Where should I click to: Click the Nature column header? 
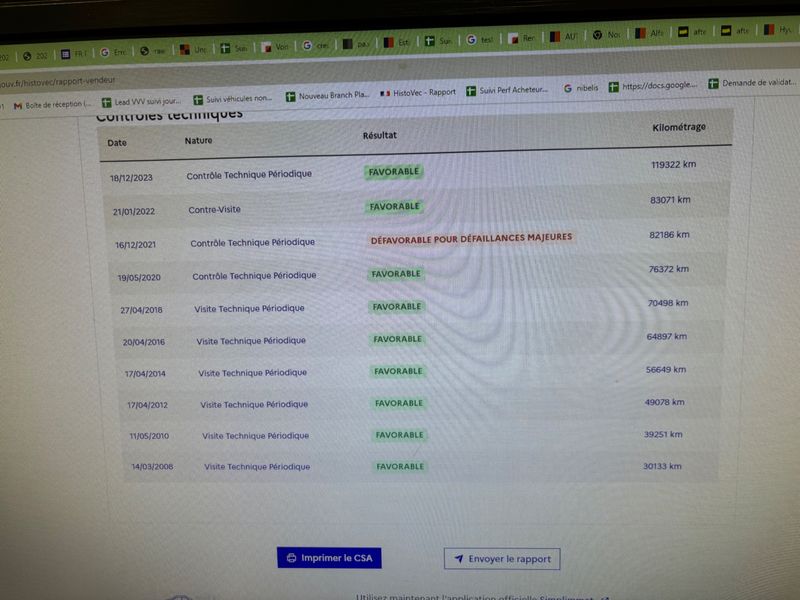[x=198, y=140]
